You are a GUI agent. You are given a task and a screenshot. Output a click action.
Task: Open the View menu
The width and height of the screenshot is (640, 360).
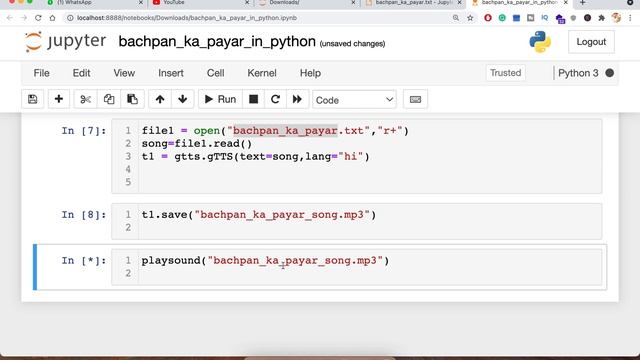coord(124,73)
